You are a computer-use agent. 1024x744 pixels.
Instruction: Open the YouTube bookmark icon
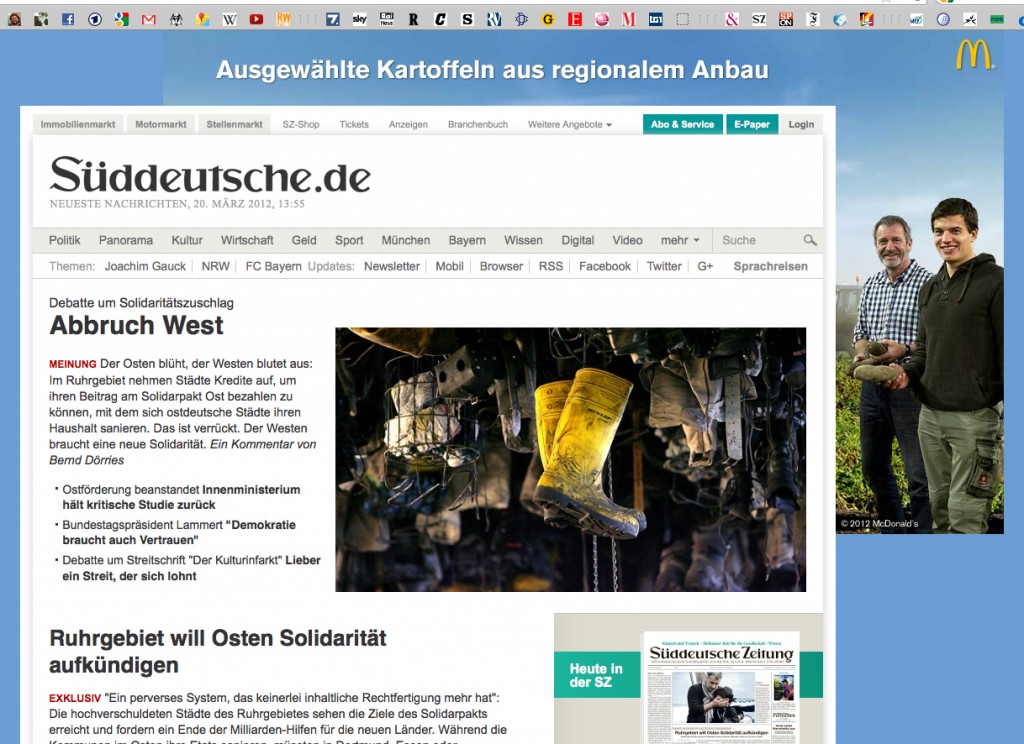pyautogui.click(x=256, y=20)
